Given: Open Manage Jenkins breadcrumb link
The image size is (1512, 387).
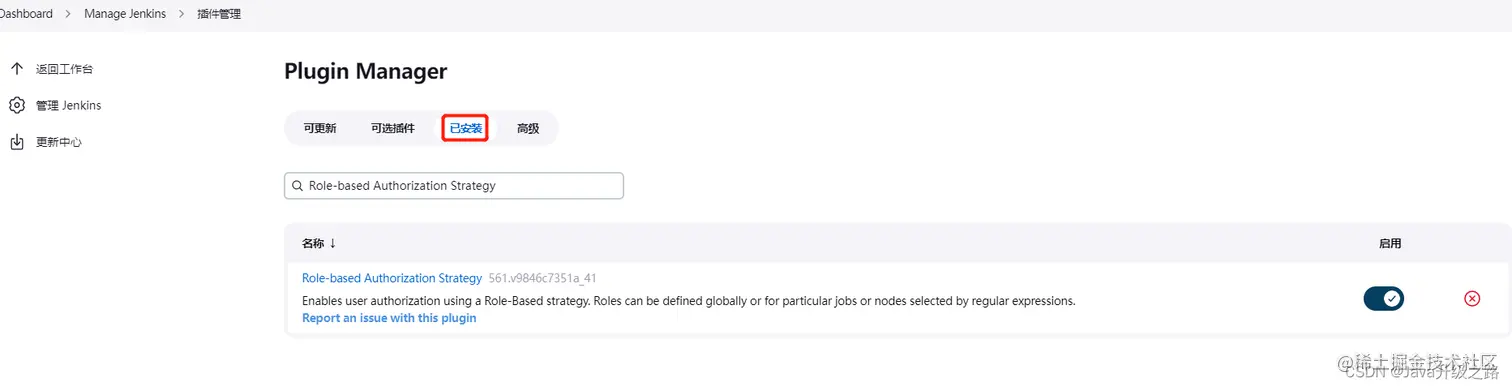Looking at the screenshot, I should click(126, 14).
